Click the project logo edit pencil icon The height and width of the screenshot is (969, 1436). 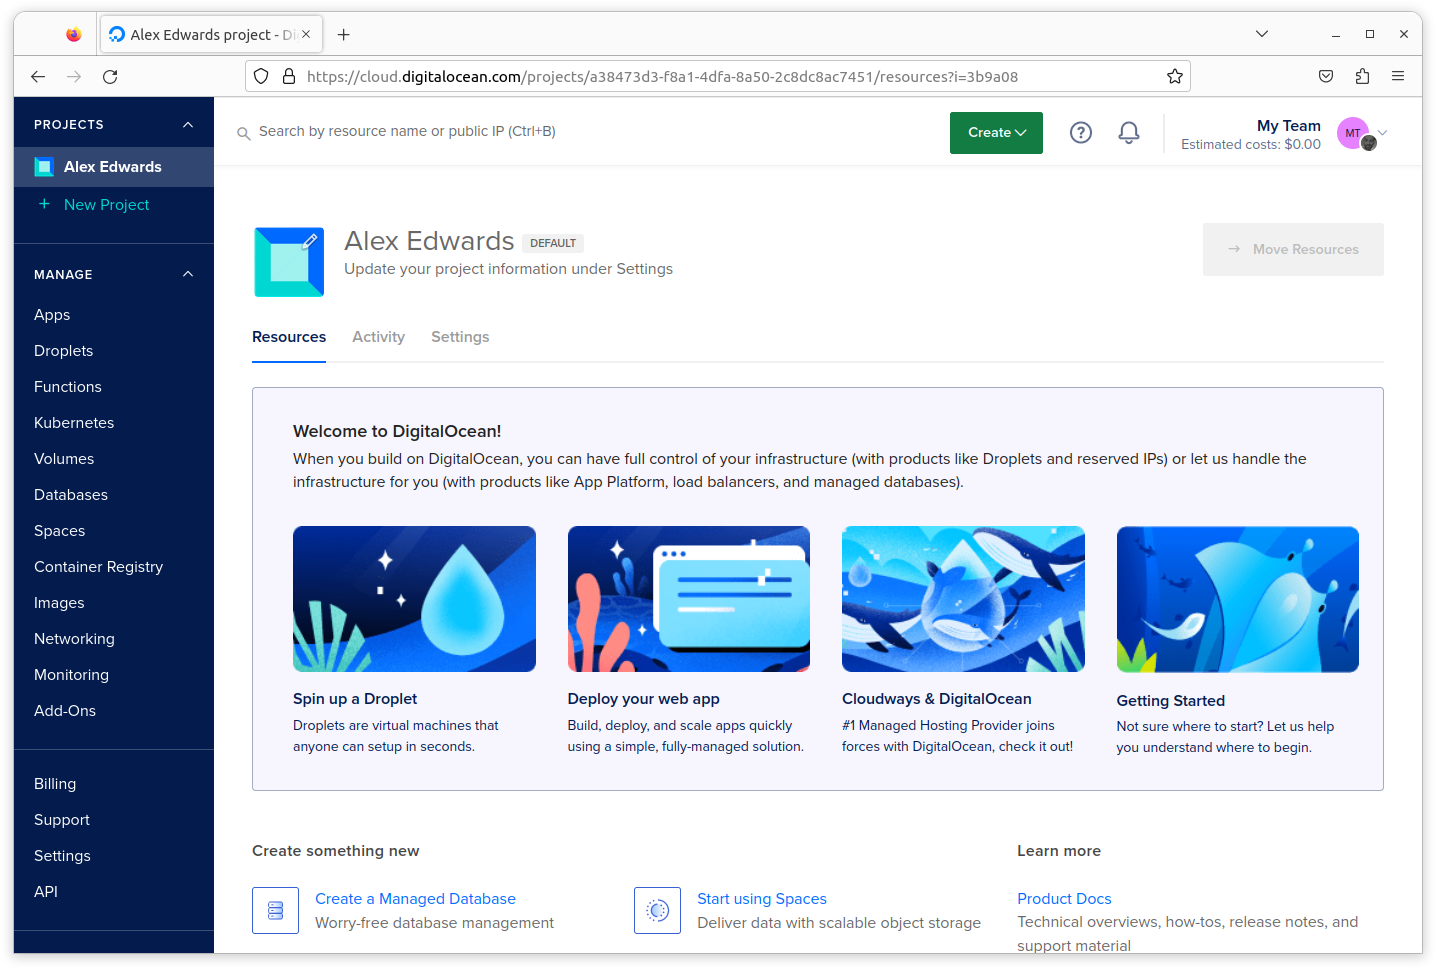click(310, 241)
